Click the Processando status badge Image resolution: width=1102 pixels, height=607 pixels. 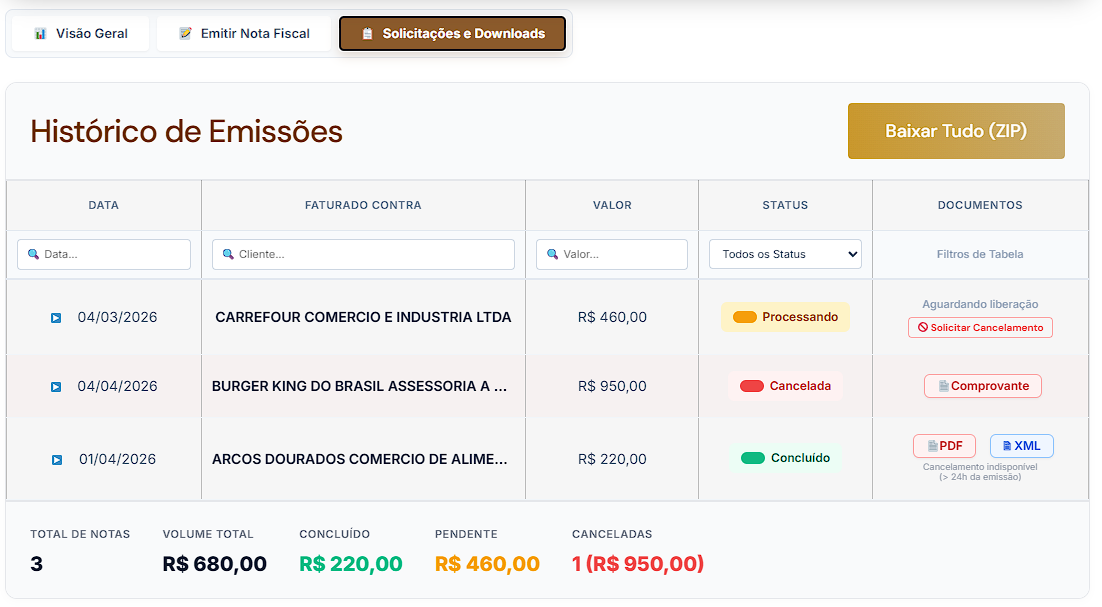click(x=785, y=317)
